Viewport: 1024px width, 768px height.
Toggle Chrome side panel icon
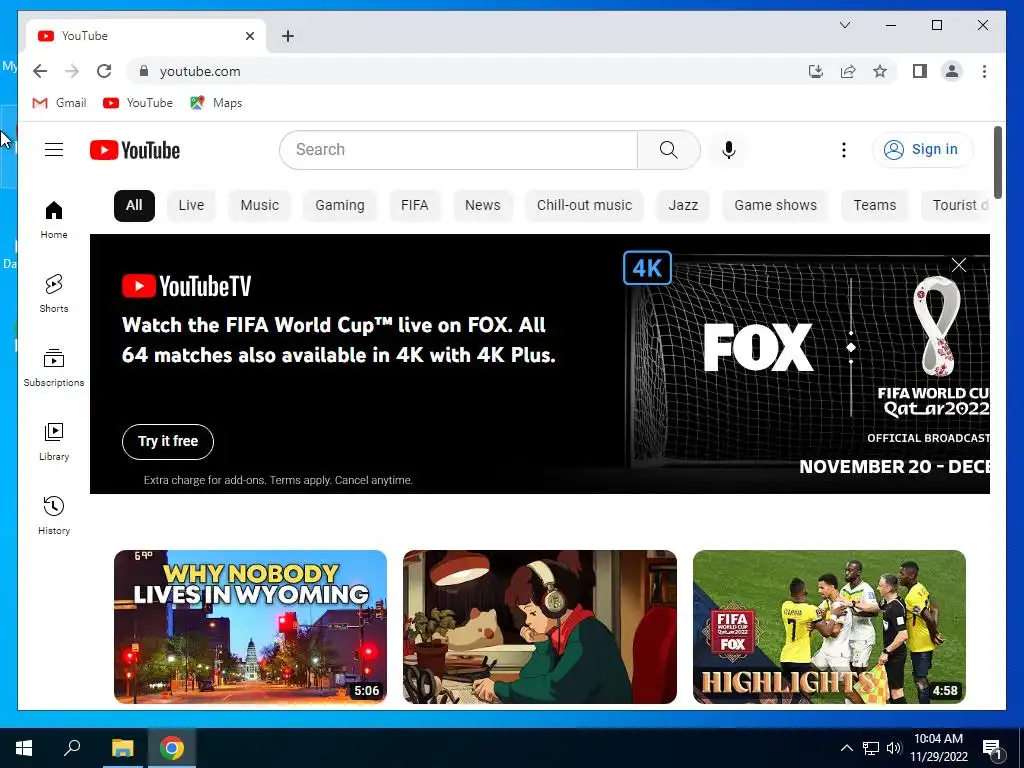pos(920,71)
